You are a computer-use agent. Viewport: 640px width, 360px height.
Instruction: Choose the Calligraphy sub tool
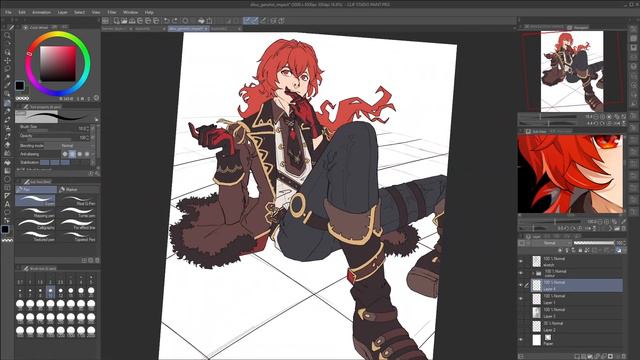(36, 224)
